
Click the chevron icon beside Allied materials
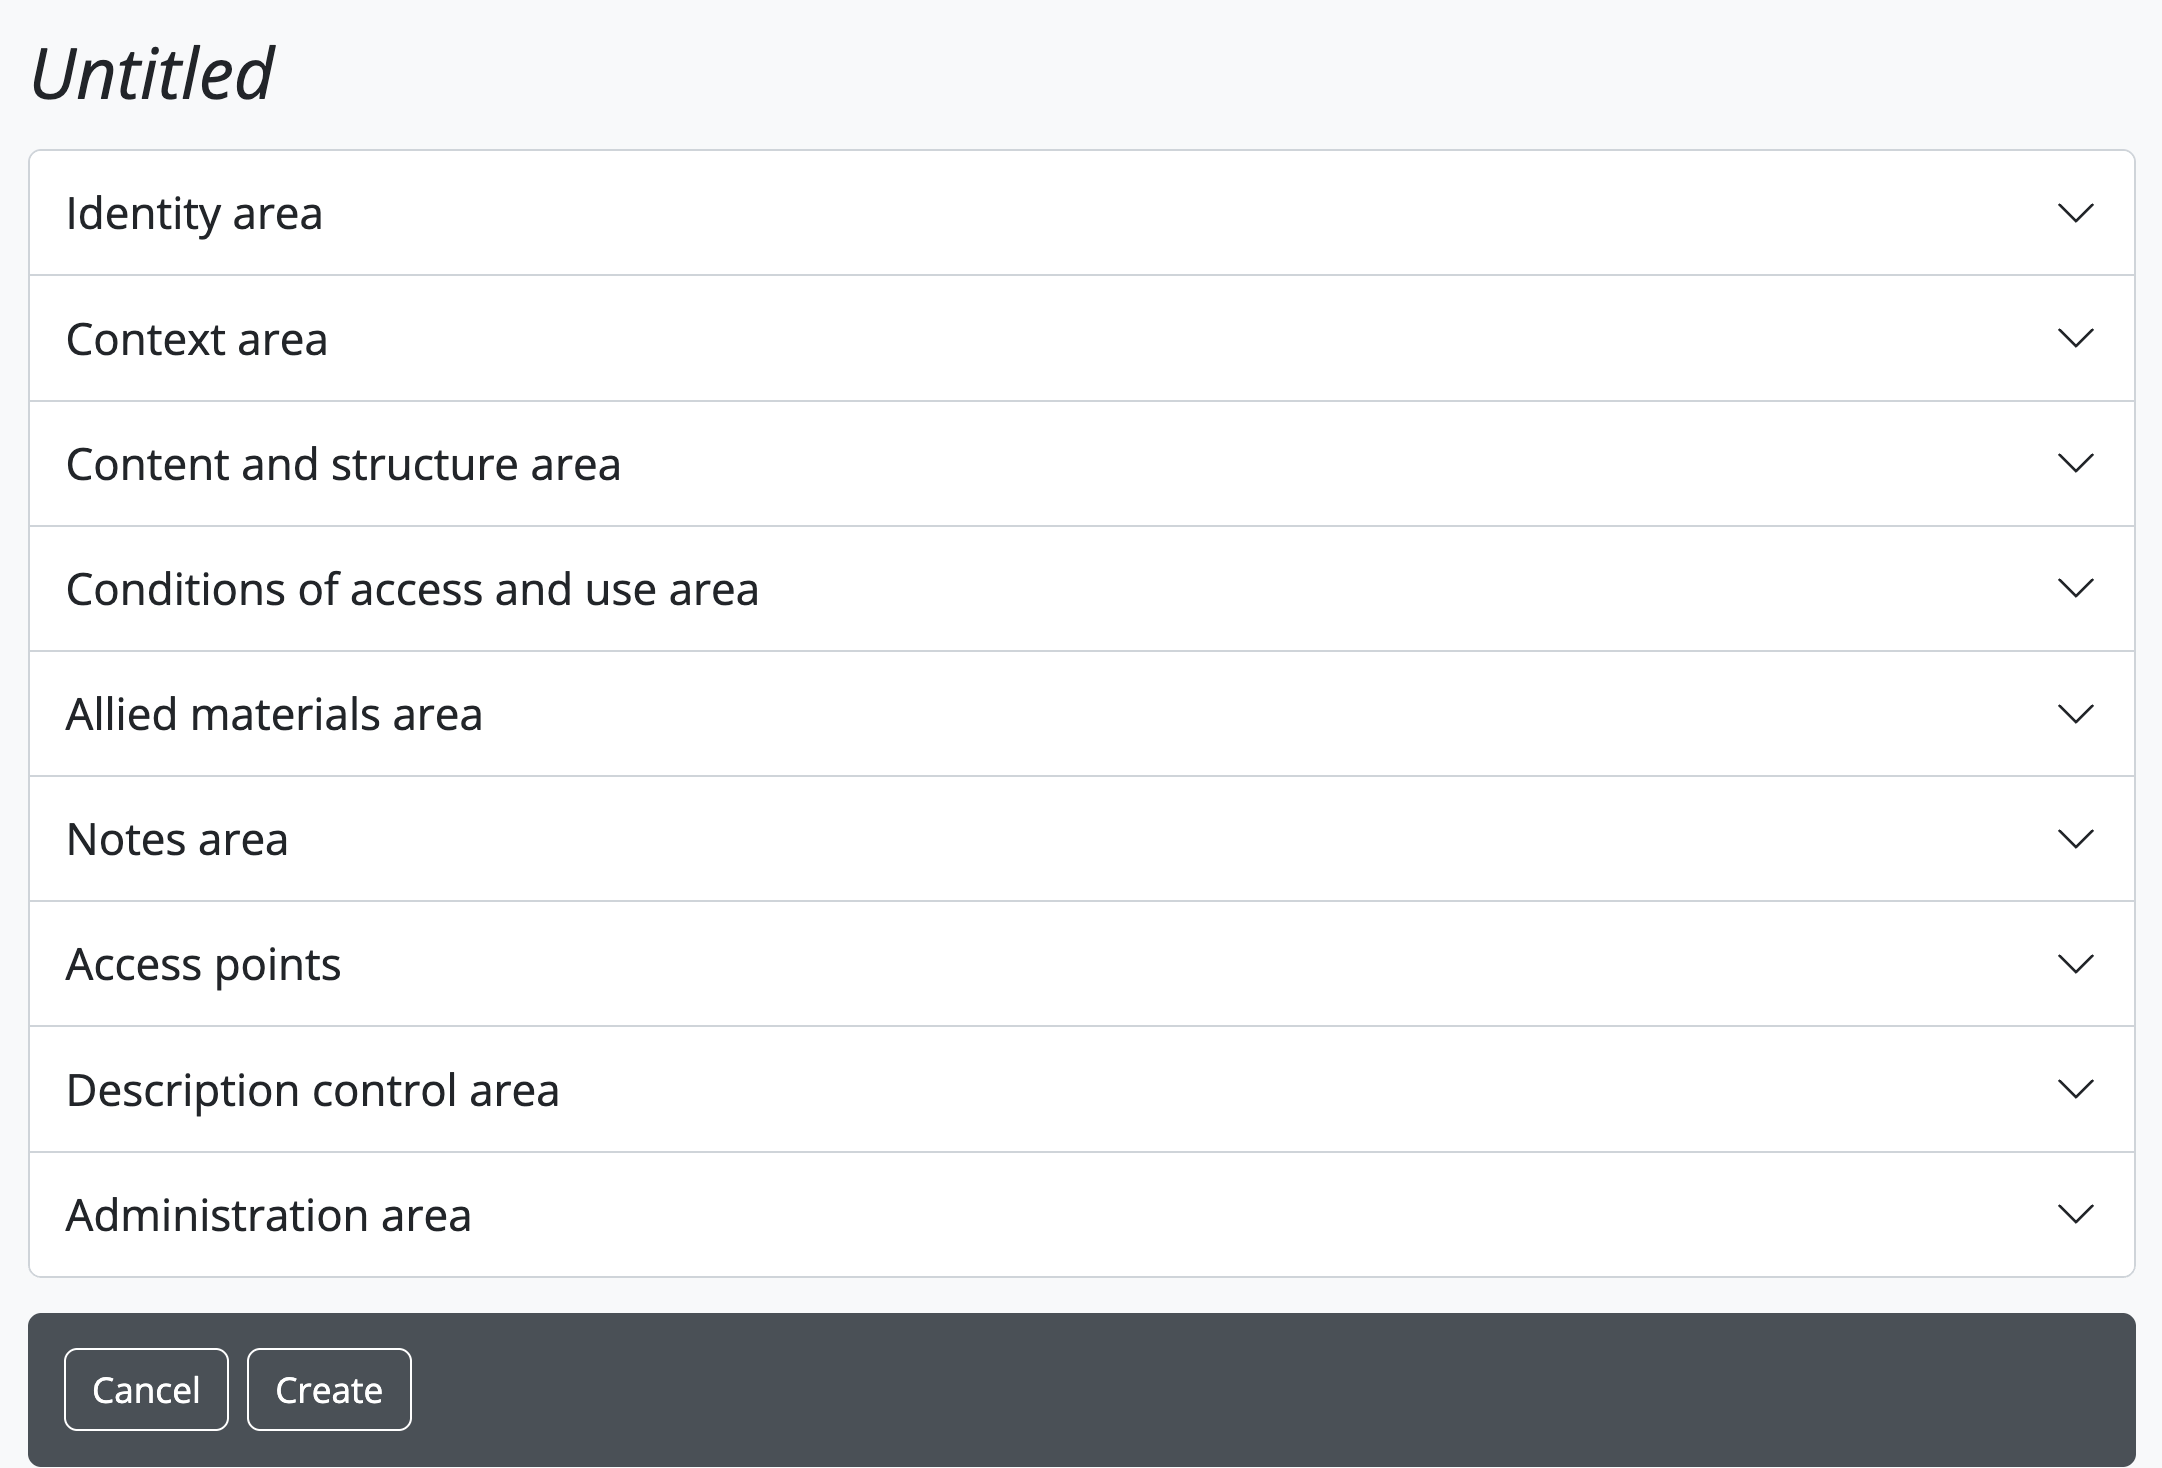(2075, 714)
